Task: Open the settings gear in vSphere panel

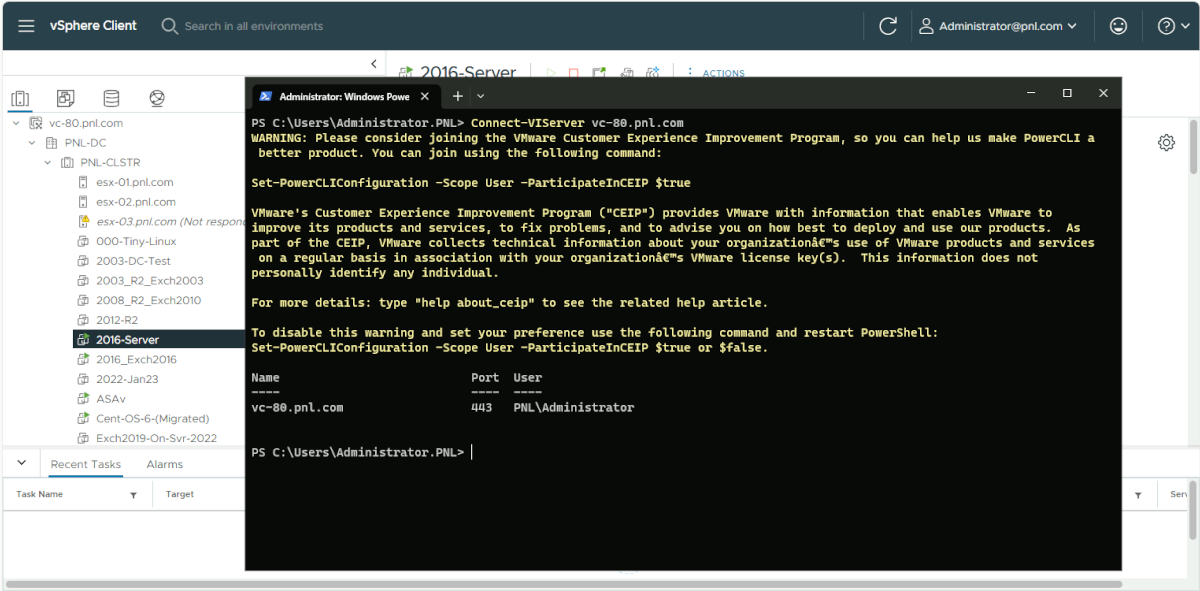Action: 1166,143
